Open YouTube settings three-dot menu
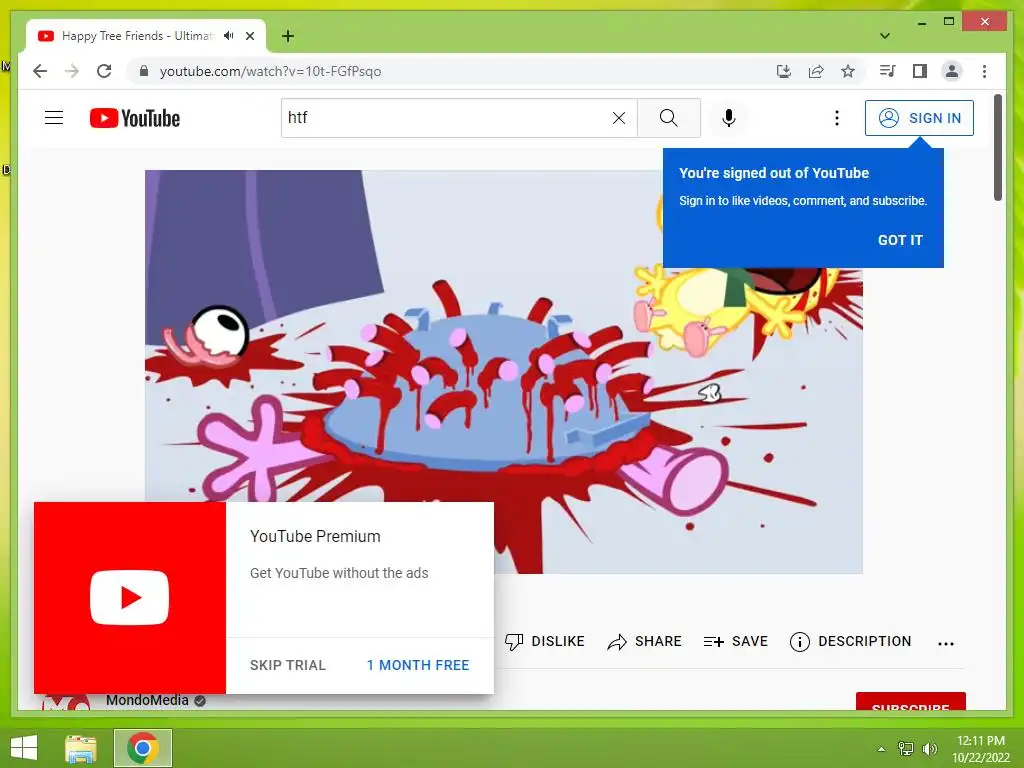Image resolution: width=1024 pixels, height=768 pixels. pyautogui.click(x=837, y=118)
